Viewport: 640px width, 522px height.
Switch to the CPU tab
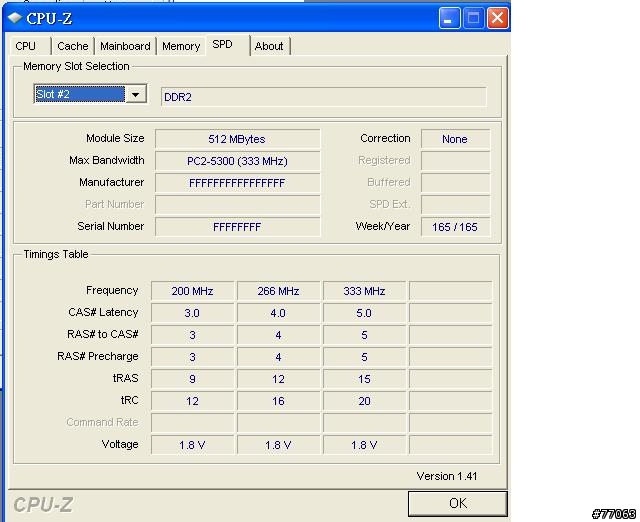tap(25, 46)
